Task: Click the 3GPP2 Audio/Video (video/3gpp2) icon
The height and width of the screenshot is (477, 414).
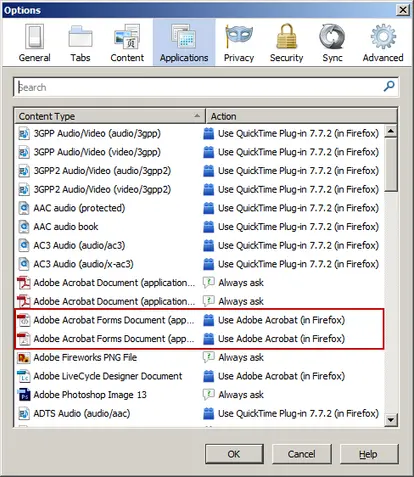Action: [x=24, y=190]
